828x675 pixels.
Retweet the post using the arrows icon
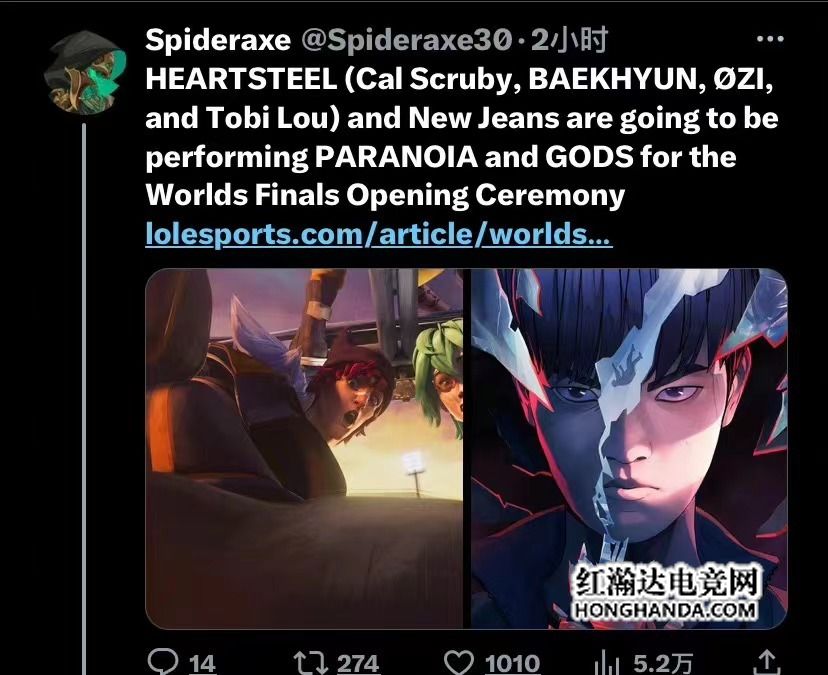pyautogui.click(x=310, y=663)
